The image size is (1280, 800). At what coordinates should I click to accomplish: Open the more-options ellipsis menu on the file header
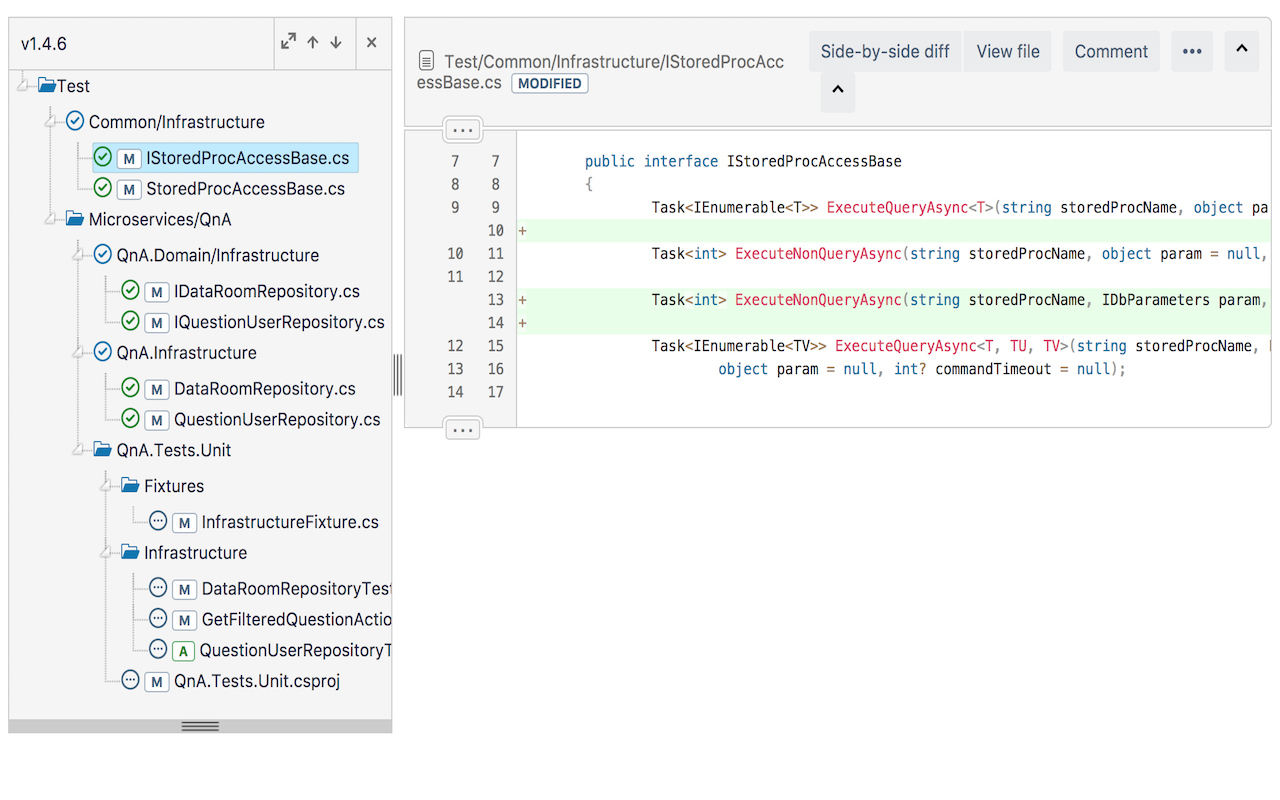pos(1192,51)
